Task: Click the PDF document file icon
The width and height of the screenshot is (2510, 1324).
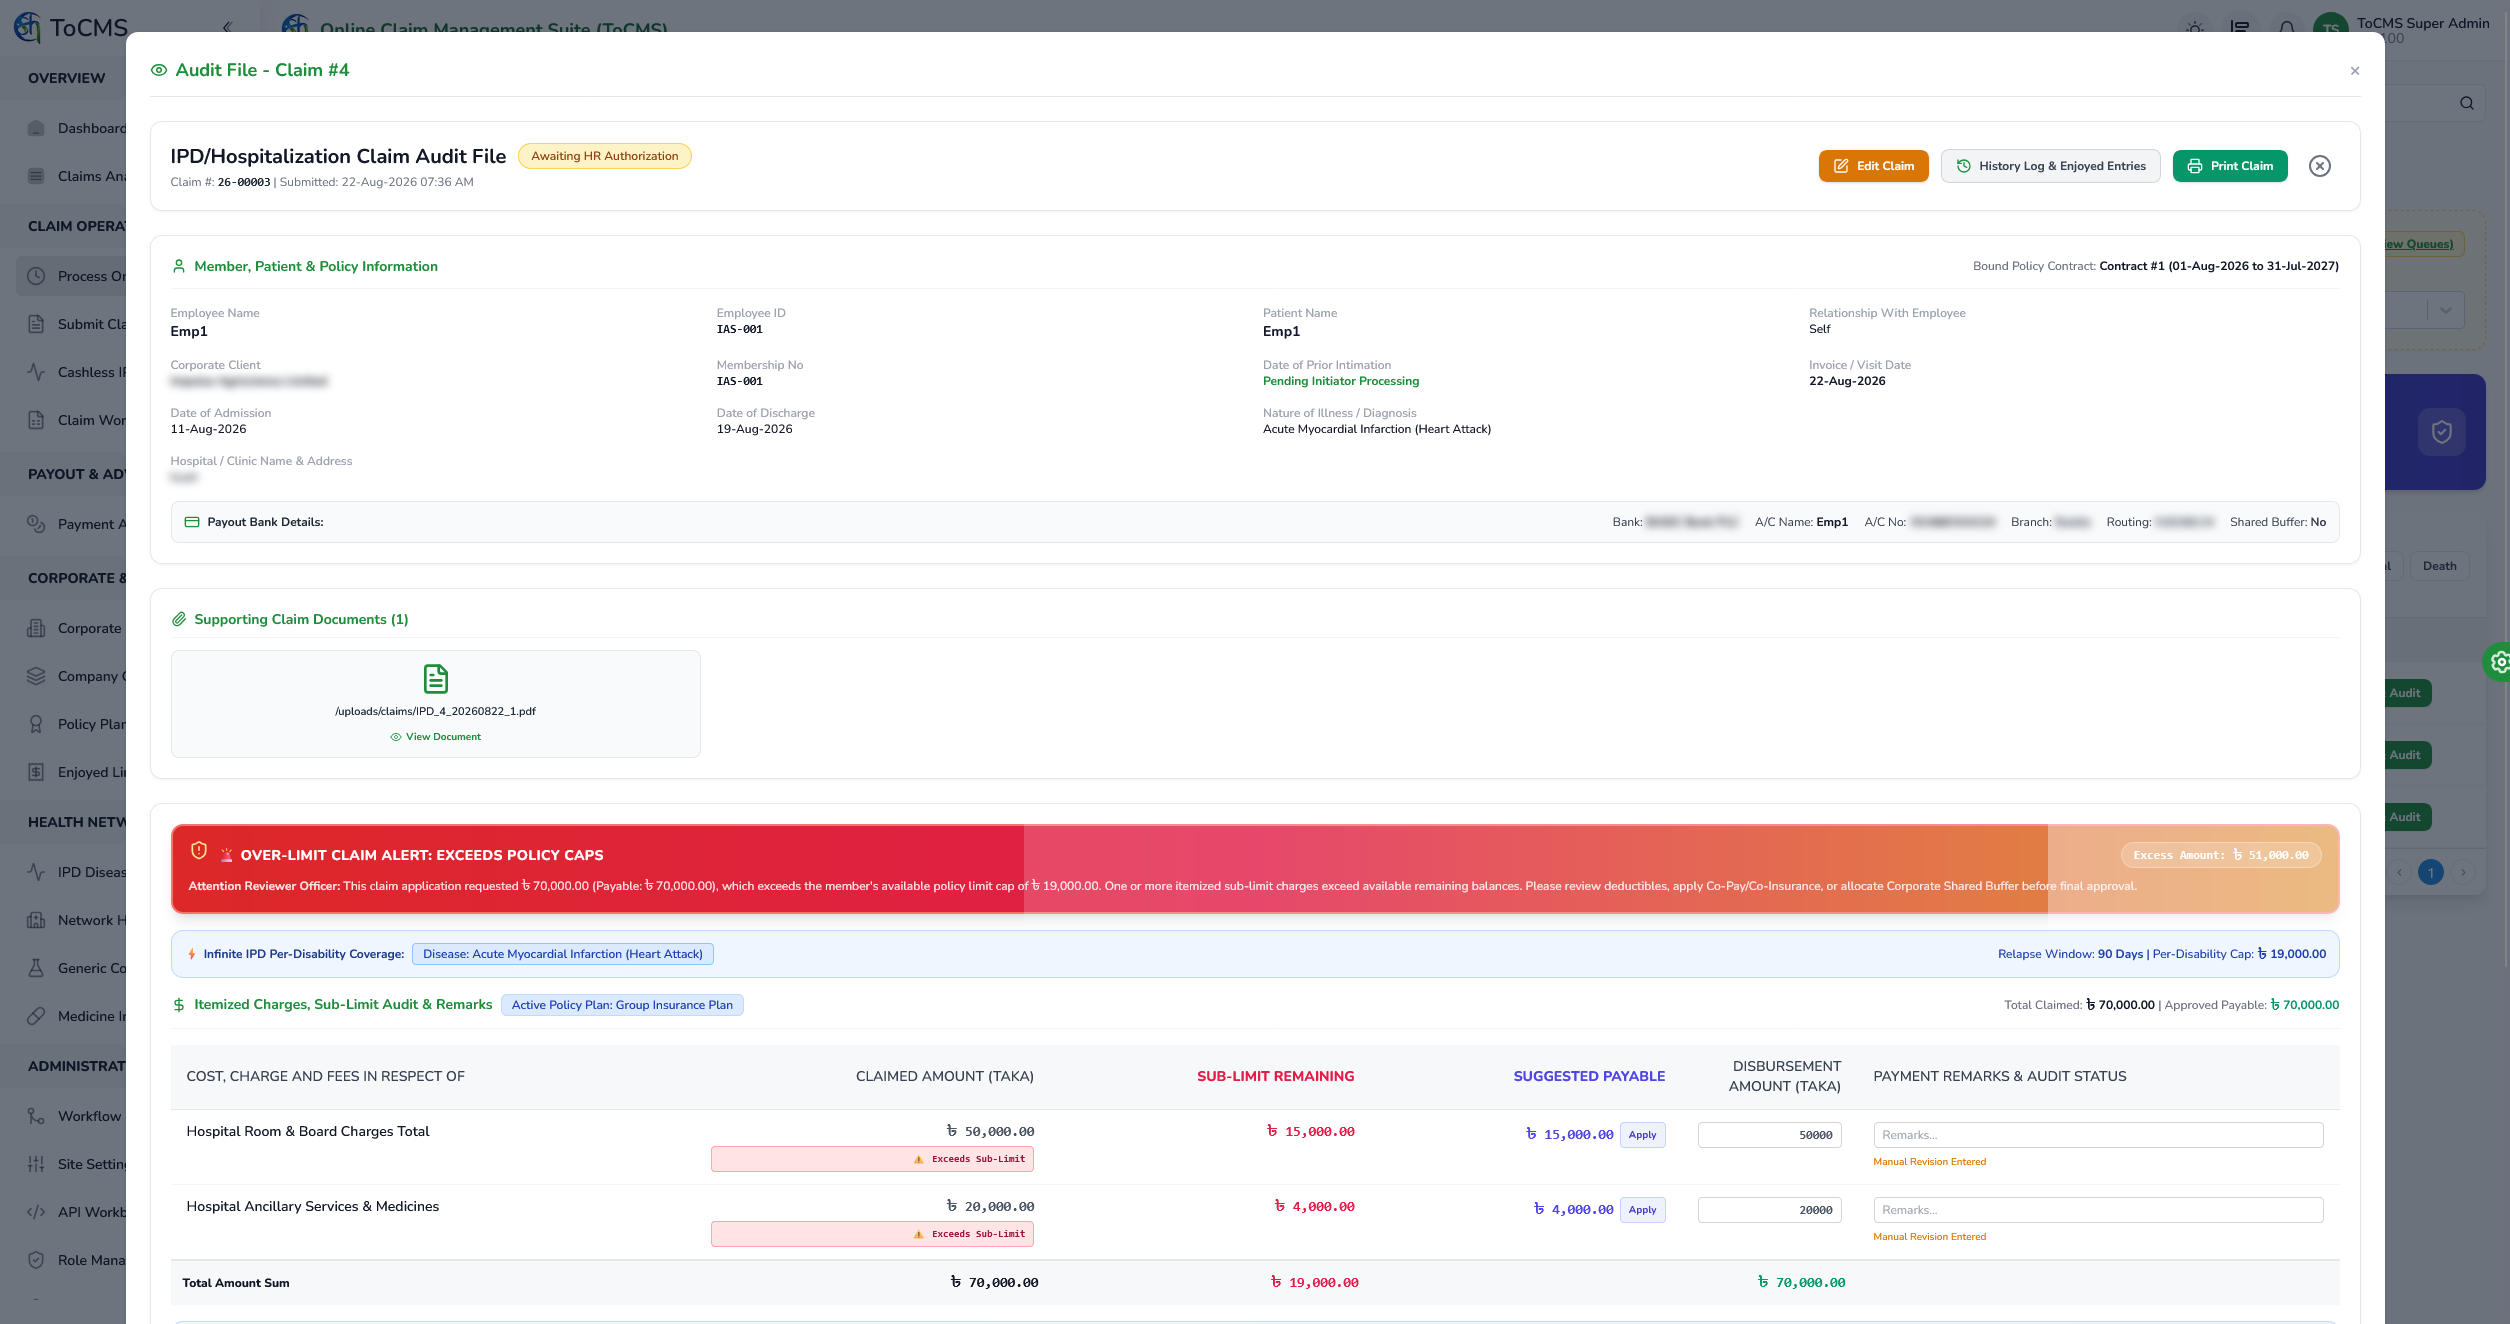Action: pyautogui.click(x=435, y=679)
